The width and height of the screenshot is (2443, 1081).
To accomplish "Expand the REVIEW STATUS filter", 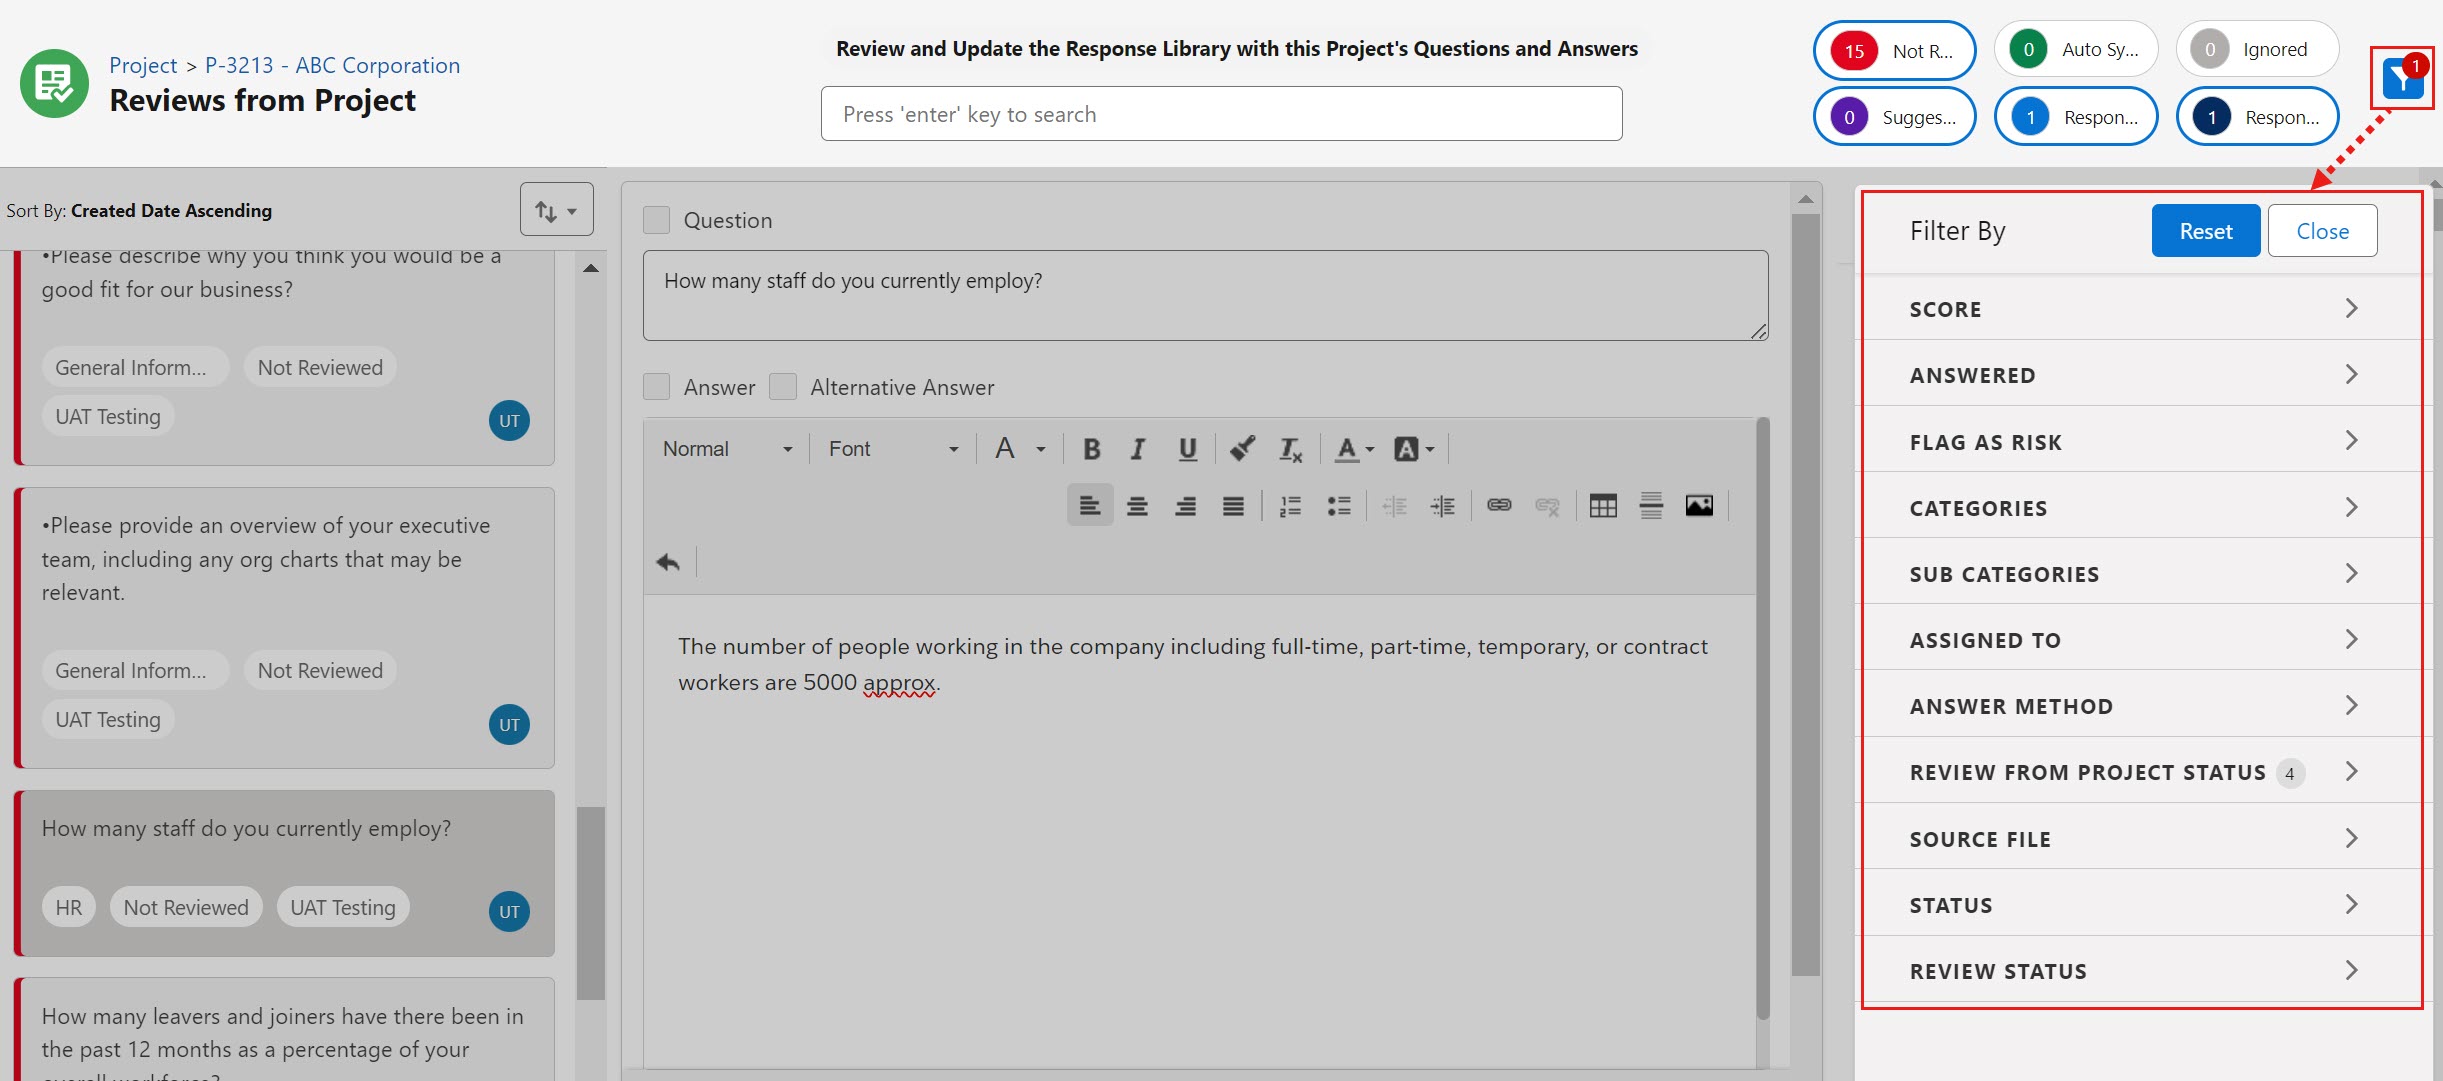I will tap(2141, 970).
